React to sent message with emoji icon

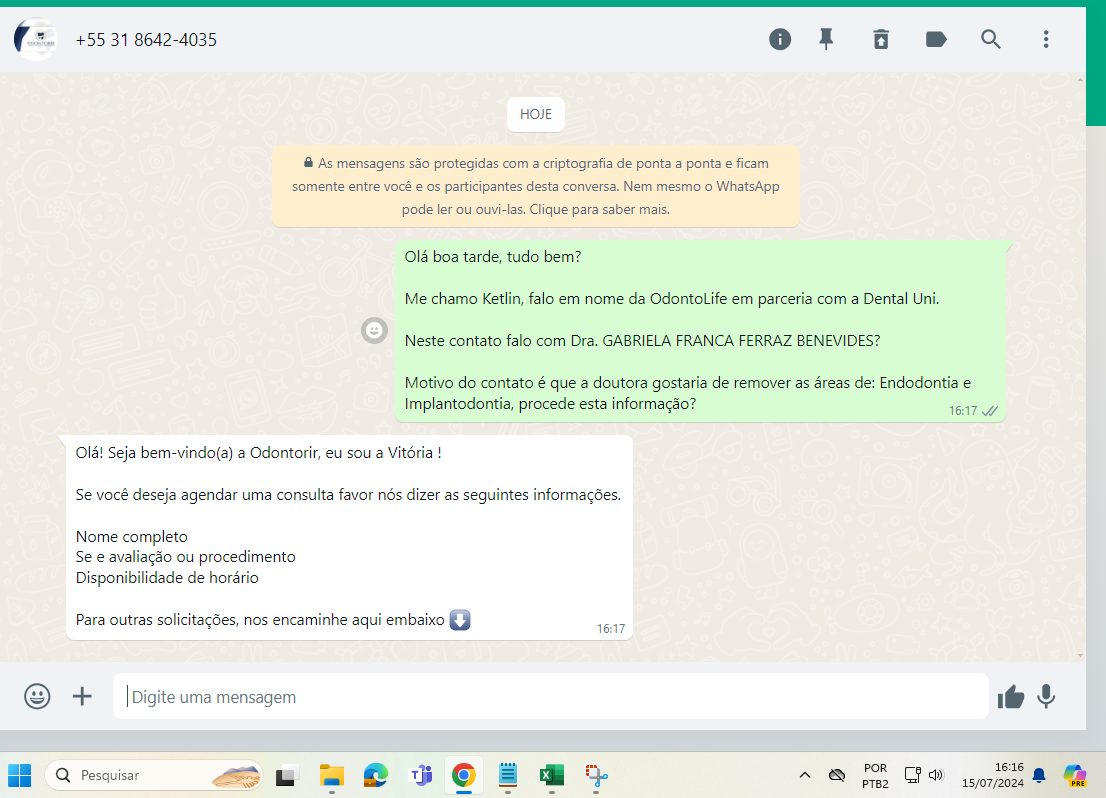point(375,330)
